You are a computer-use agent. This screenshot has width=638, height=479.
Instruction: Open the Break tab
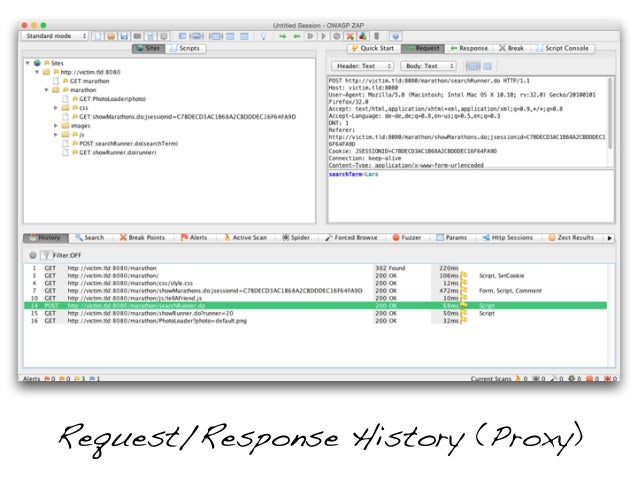tap(512, 48)
